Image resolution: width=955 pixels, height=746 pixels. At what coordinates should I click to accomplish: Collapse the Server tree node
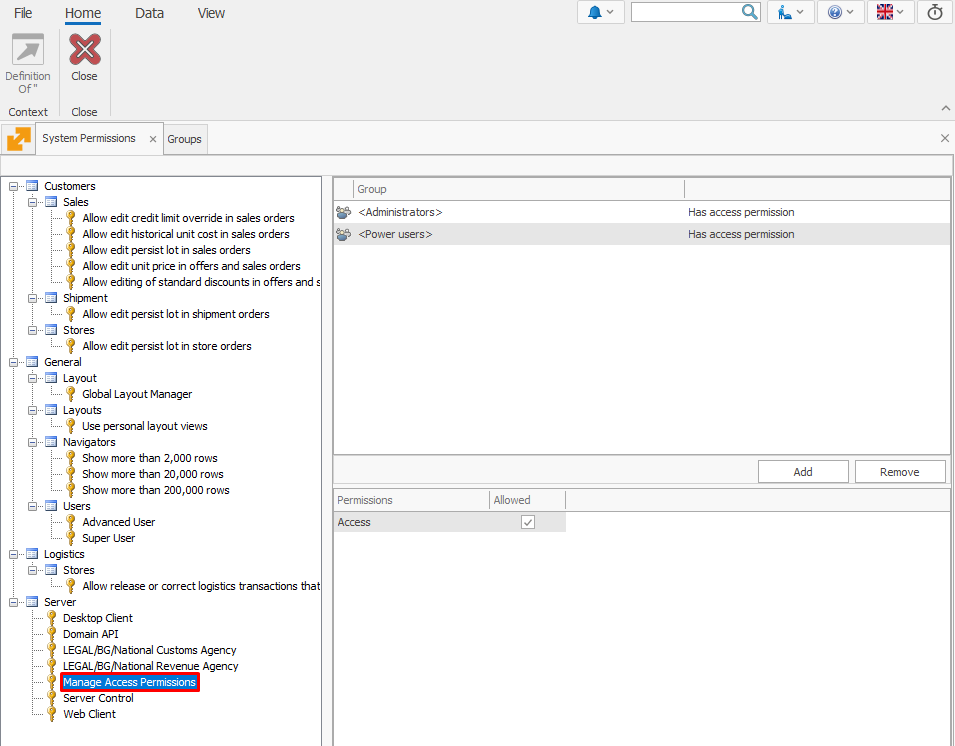tap(14, 602)
